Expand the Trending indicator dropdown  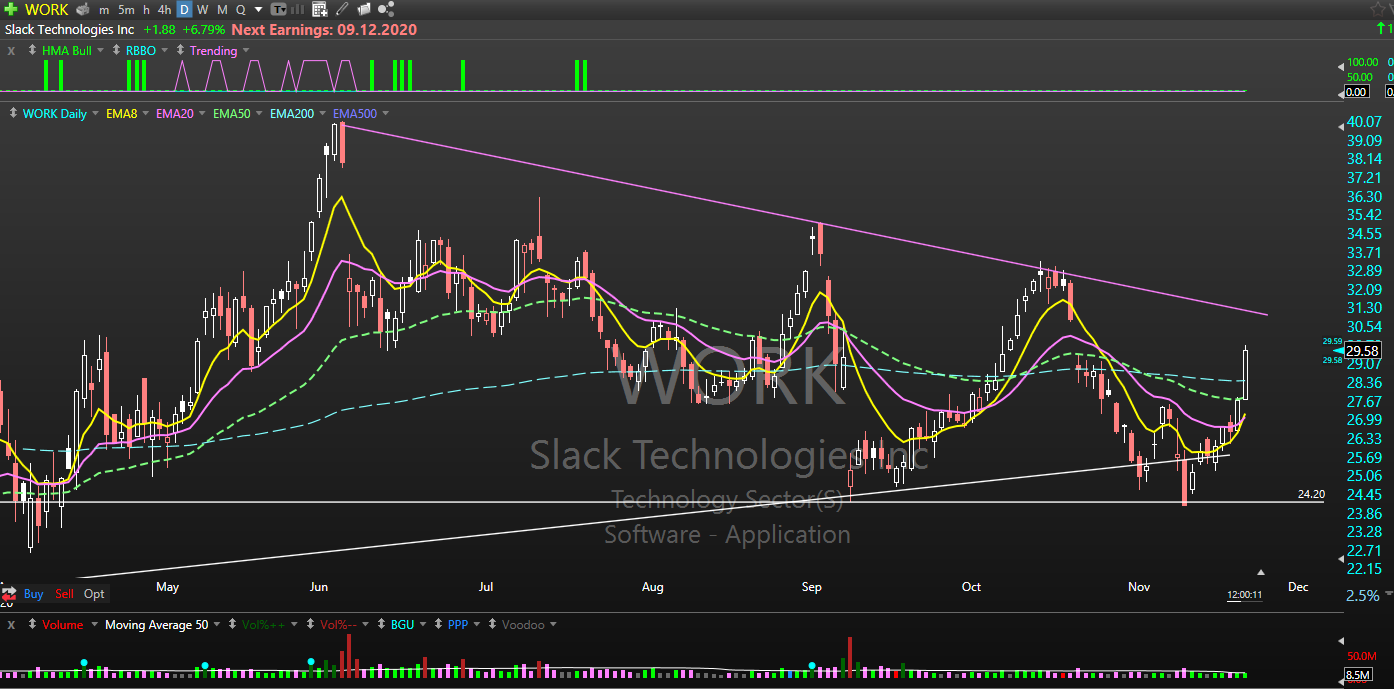[246, 51]
